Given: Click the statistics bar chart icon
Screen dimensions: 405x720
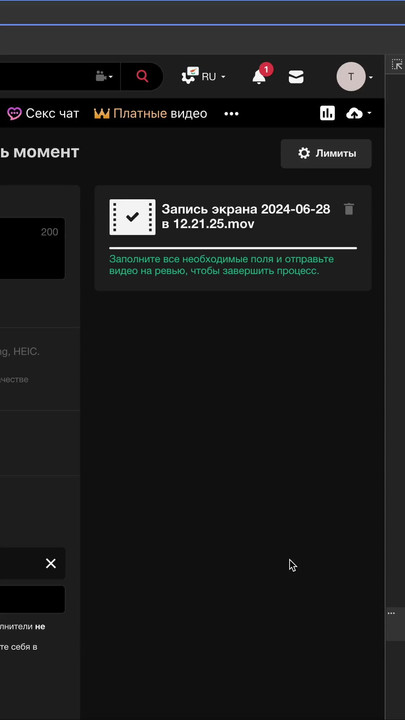Looking at the screenshot, I should click(x=327, y=113).
